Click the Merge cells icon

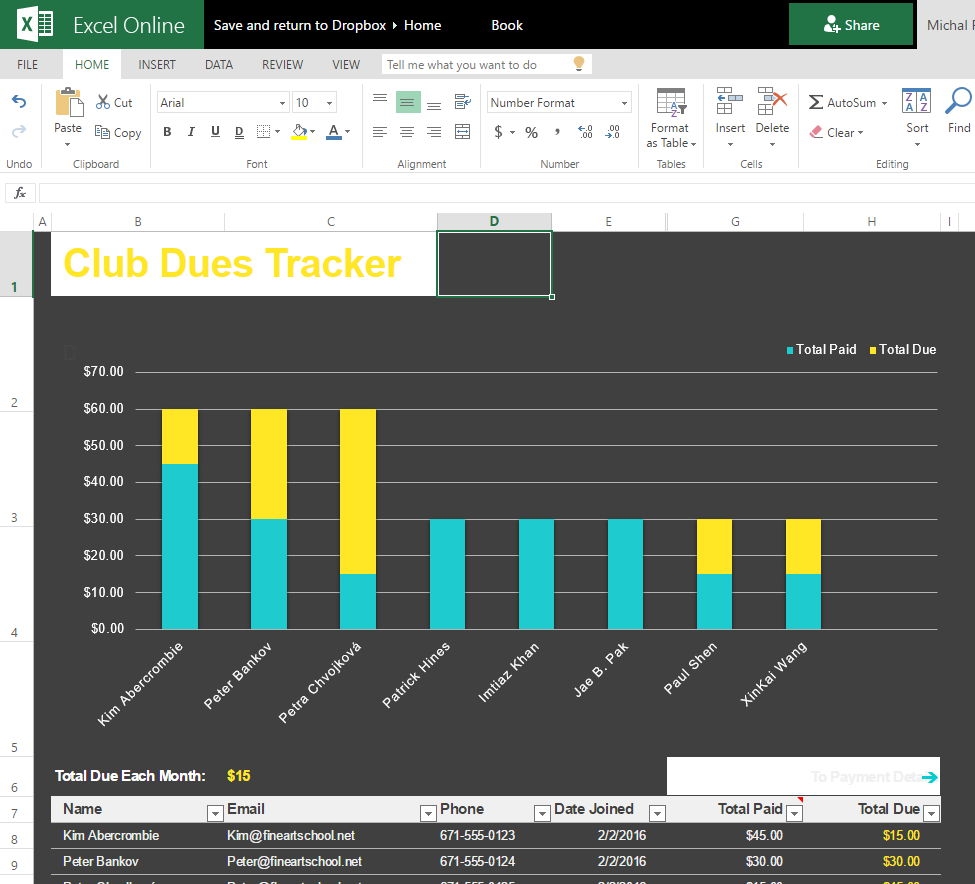click(462, 132)
